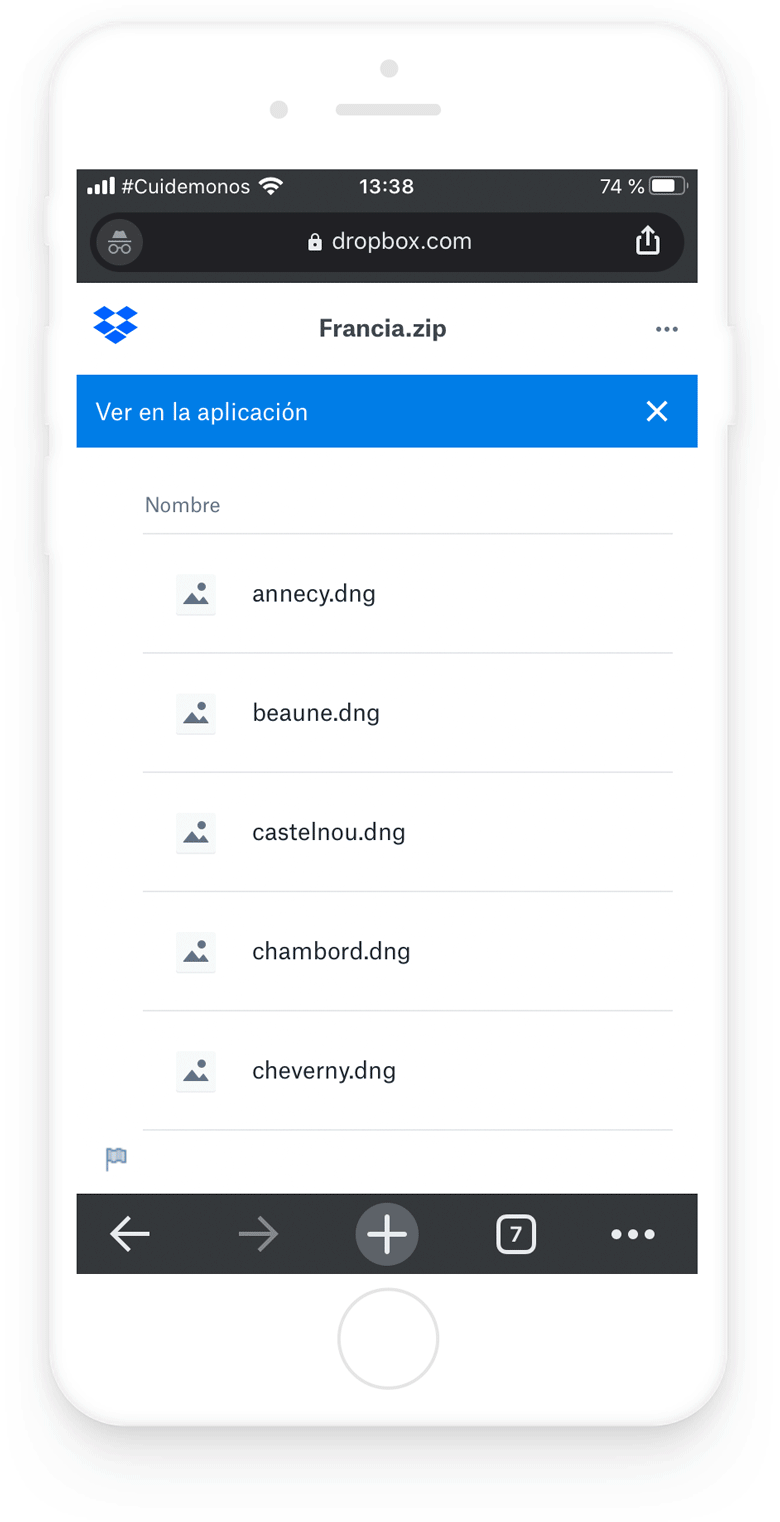Open the three-dot menu beside Francia.zip
The height and width of the screenshot is (1522, 780).
coord(666,329)
